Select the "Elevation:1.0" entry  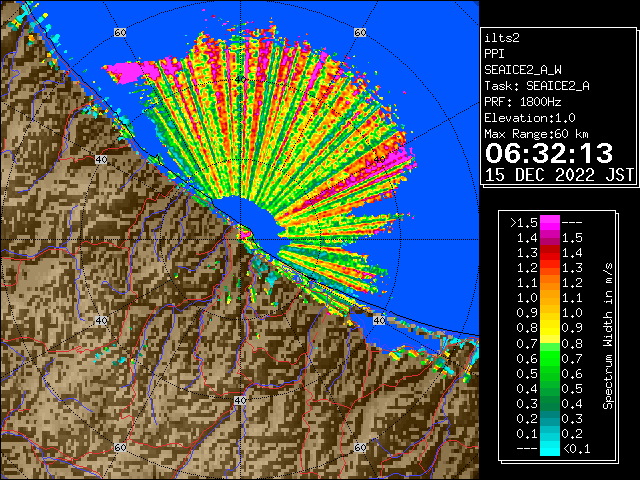tap(529, 118)
